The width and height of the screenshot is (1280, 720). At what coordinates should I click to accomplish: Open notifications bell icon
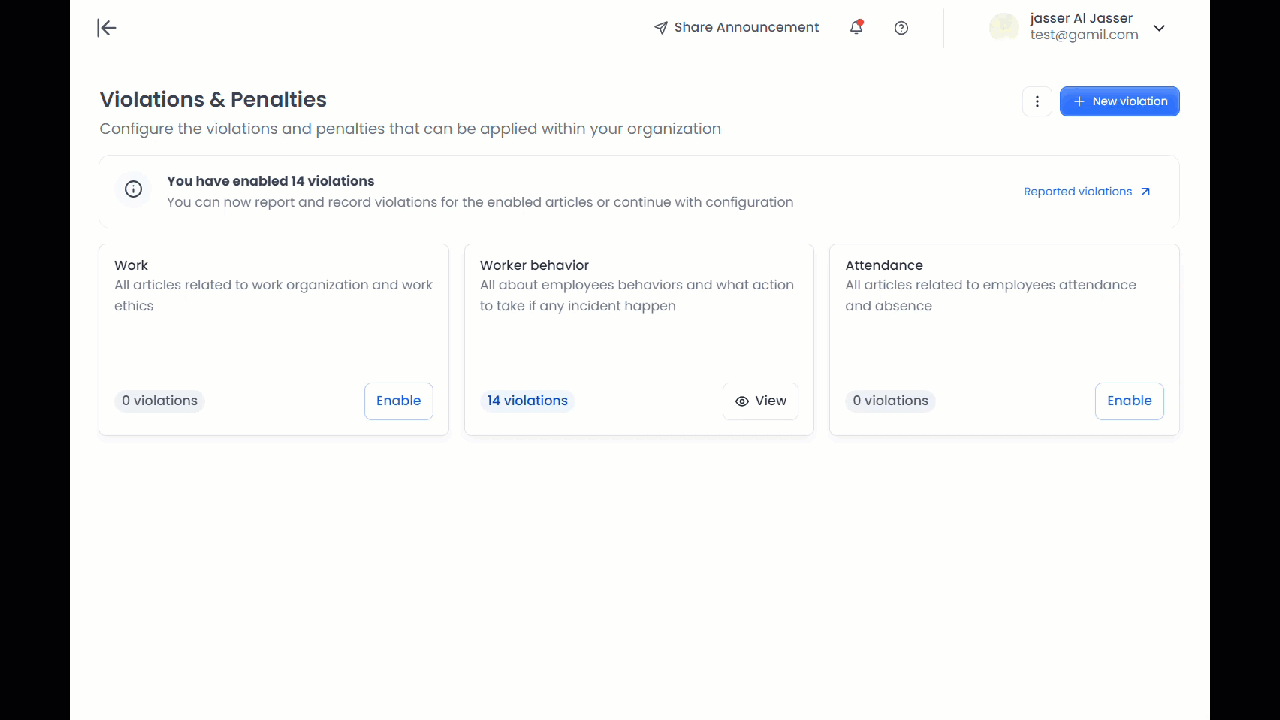coord(856,28)
